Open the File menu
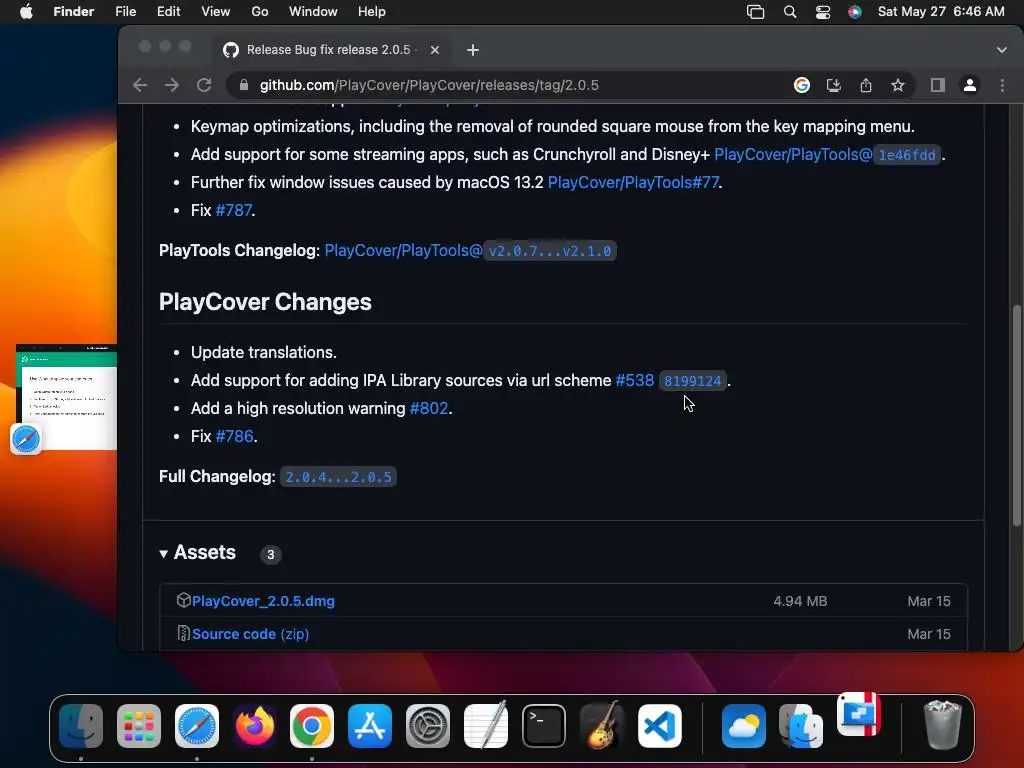 coord(125,12)
